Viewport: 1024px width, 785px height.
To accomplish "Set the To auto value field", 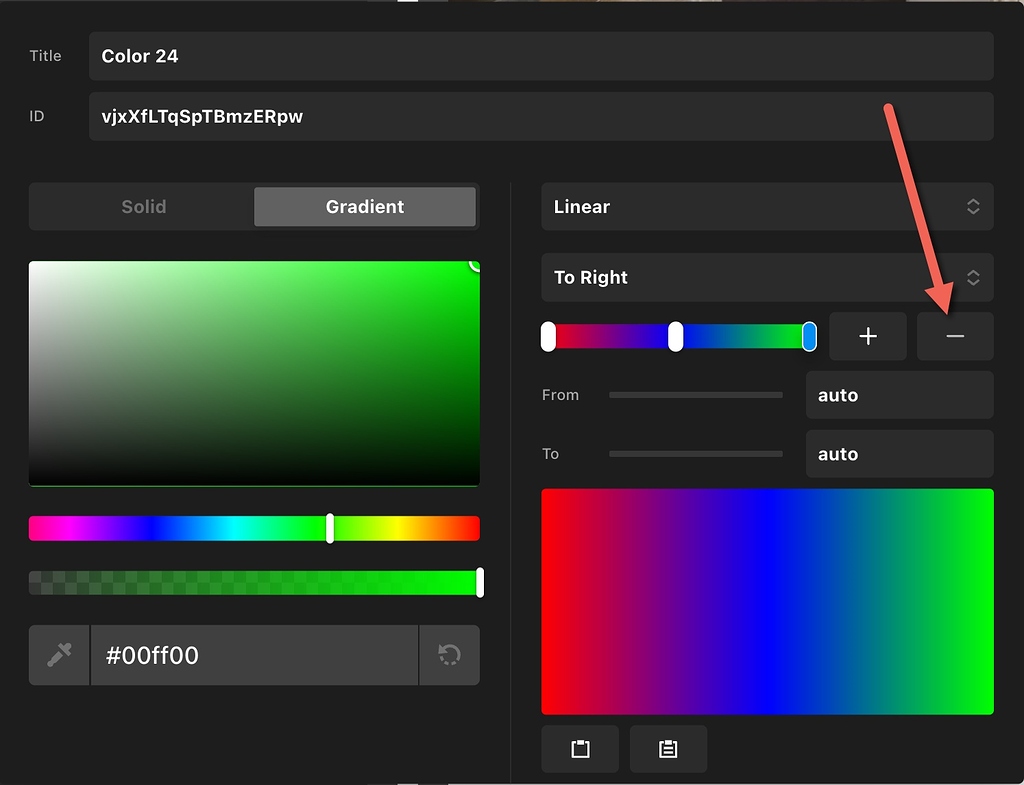I will click(x=897, y=453).
